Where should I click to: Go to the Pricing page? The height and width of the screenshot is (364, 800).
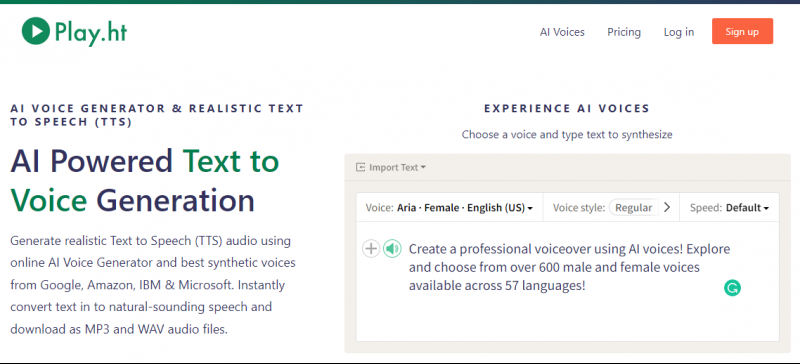[x=624, y=32]
